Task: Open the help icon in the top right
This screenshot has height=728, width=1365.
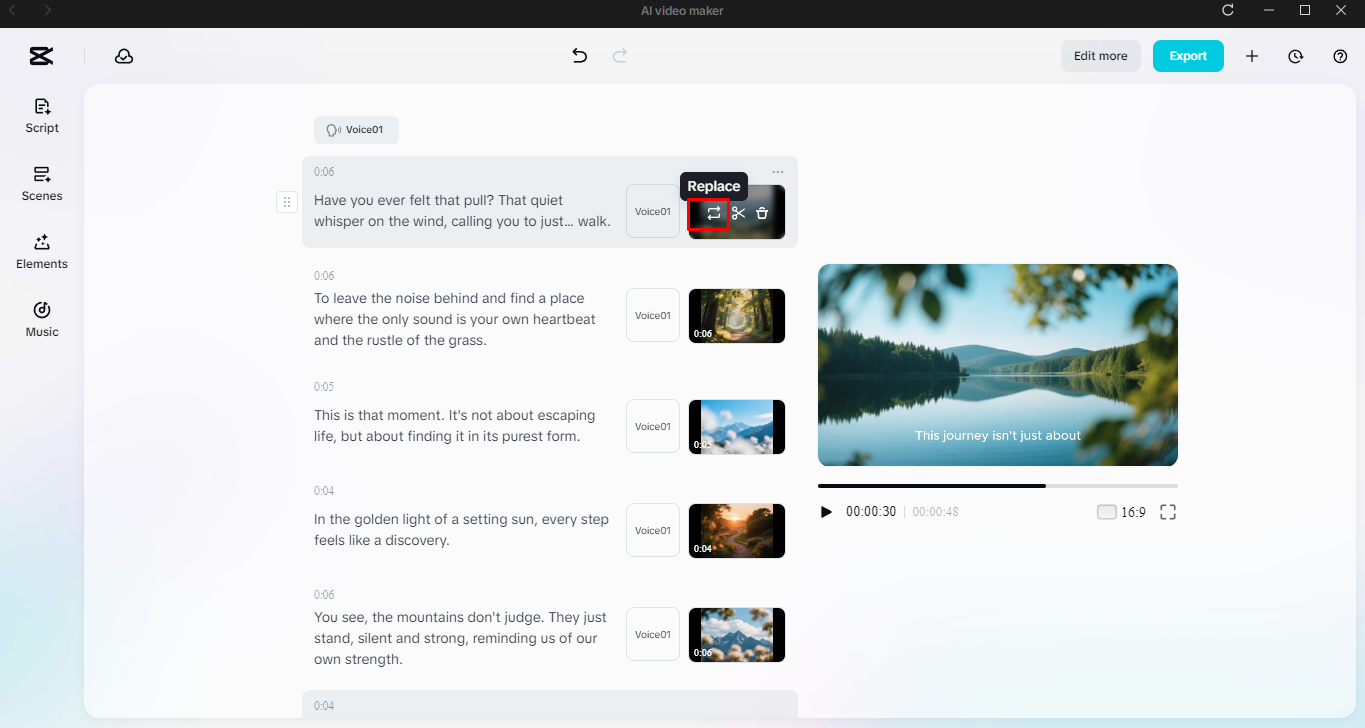Action: click(1340, 56)
